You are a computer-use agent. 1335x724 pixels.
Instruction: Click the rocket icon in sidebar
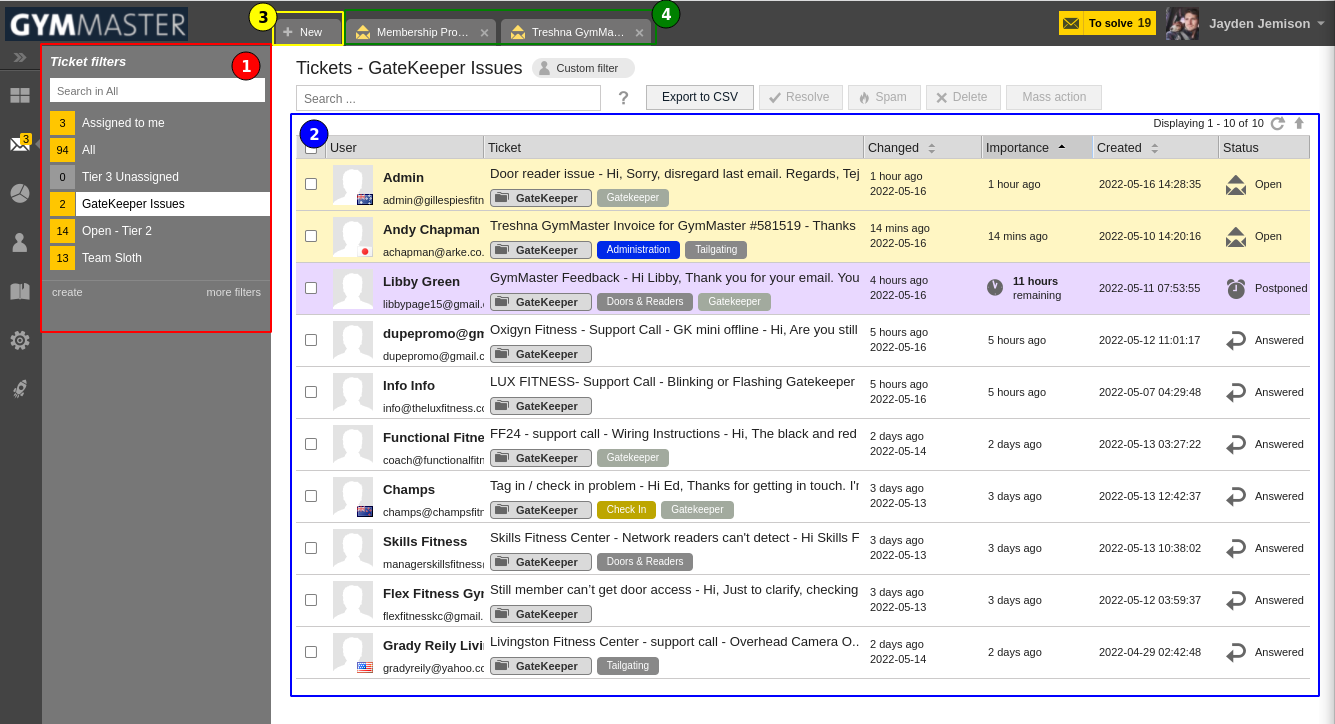click(x=20, y=389)
